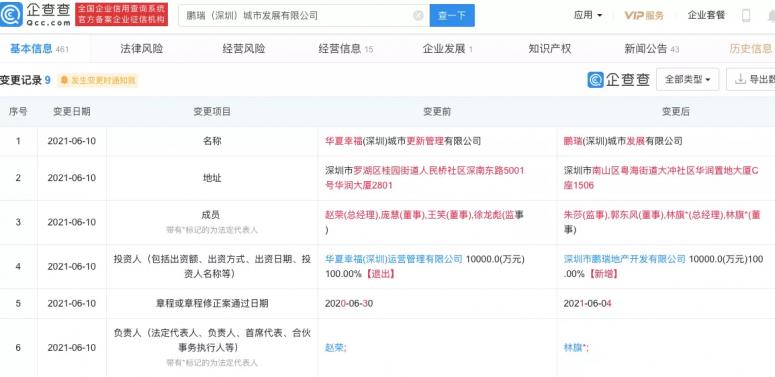Open the 知识产权 tab
Screen dimensions: 775x377
[550, 49]
